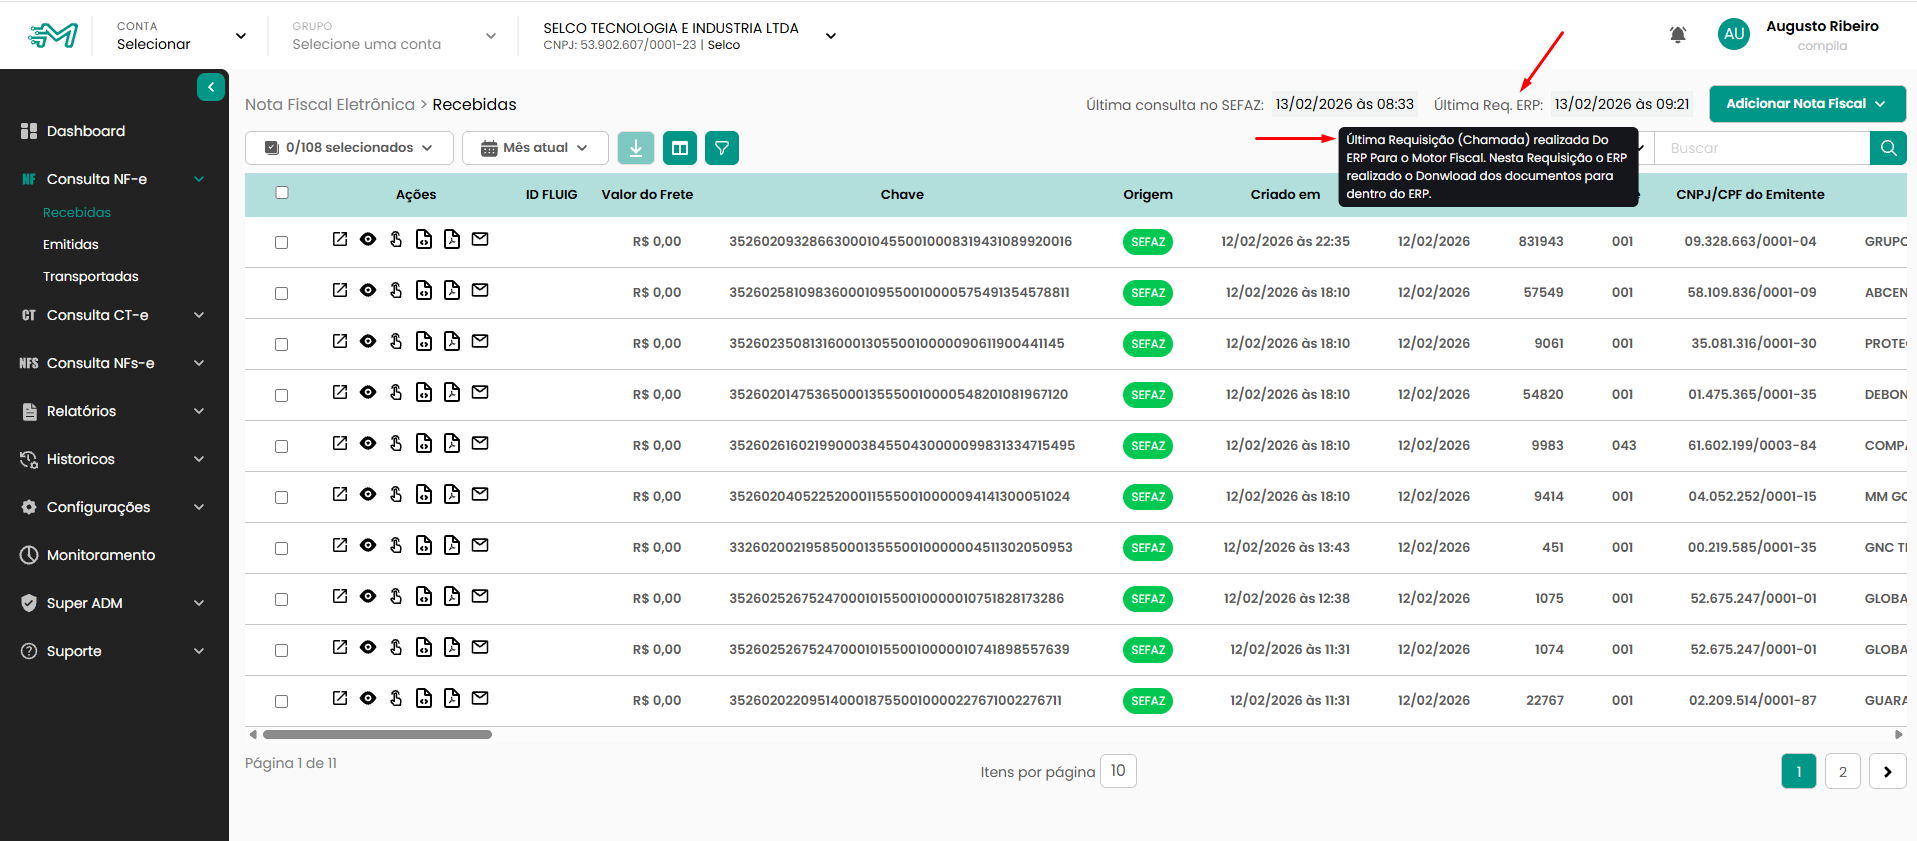Select the checkbox for row with number 9983
1917x841 pixels.
[x=282, y=447]
